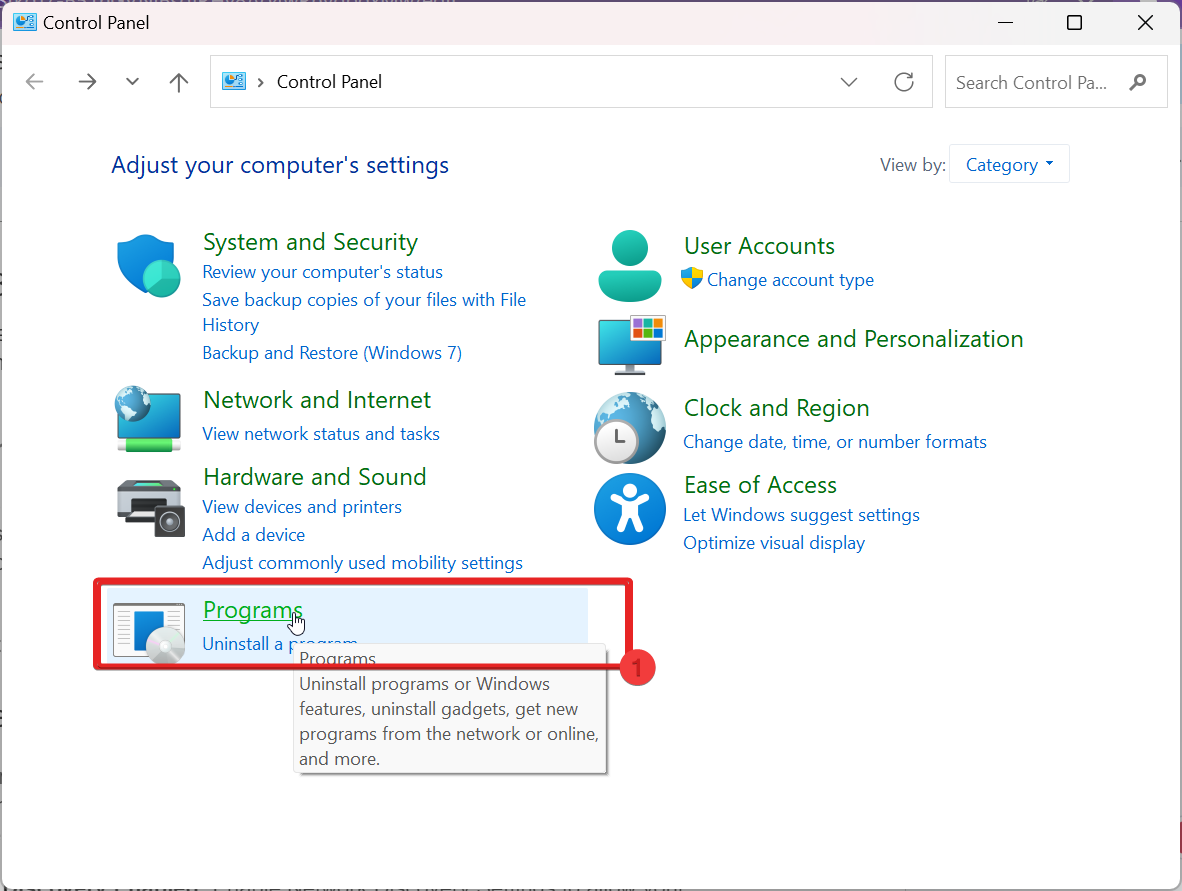Open Network and Internet heading
The width and height of the screenshot is (1182, 891).
point(317,400)
